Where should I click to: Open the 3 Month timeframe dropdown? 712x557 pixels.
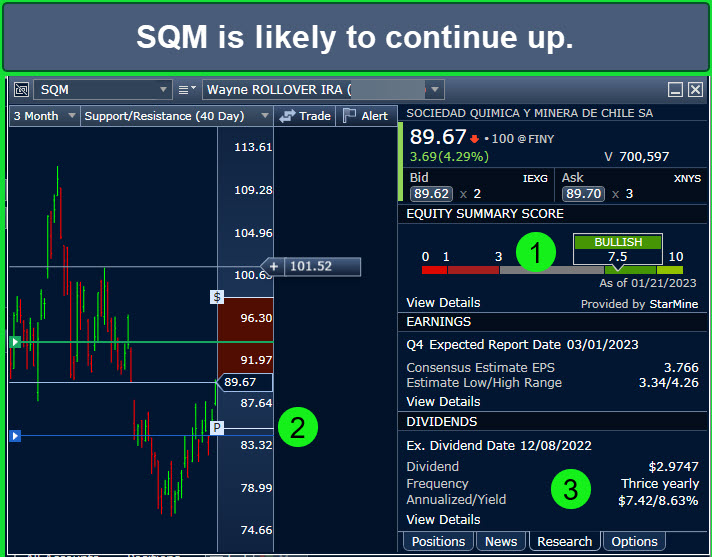click(70, 116)
